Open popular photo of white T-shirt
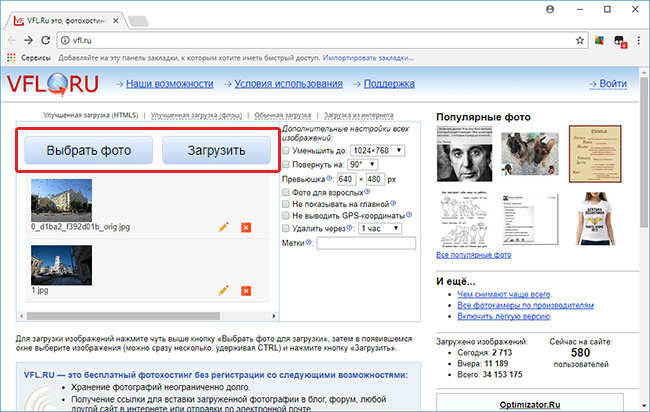Image resolution: width=650 pixels, height=412 pixels. coord(595,218)
